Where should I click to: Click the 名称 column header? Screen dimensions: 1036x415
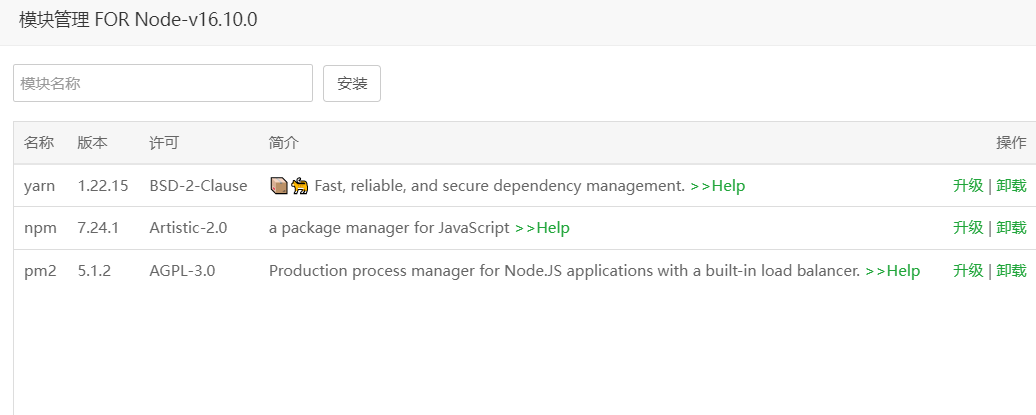pyautogui.click(x=39, y=143)
